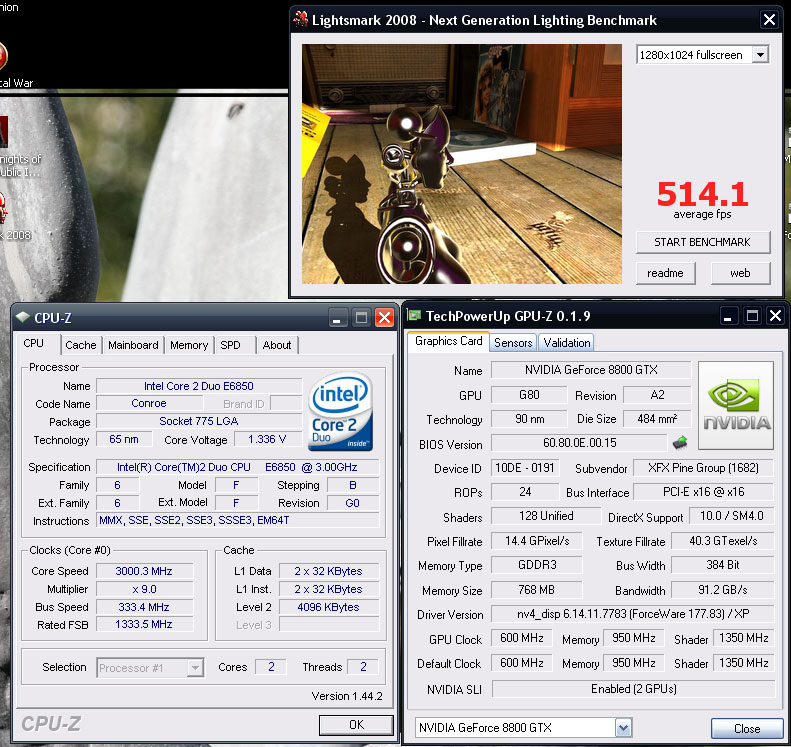Click the Device ID value 10DE - 0191
Screen dimensions: 791x747
click(525, 468)
